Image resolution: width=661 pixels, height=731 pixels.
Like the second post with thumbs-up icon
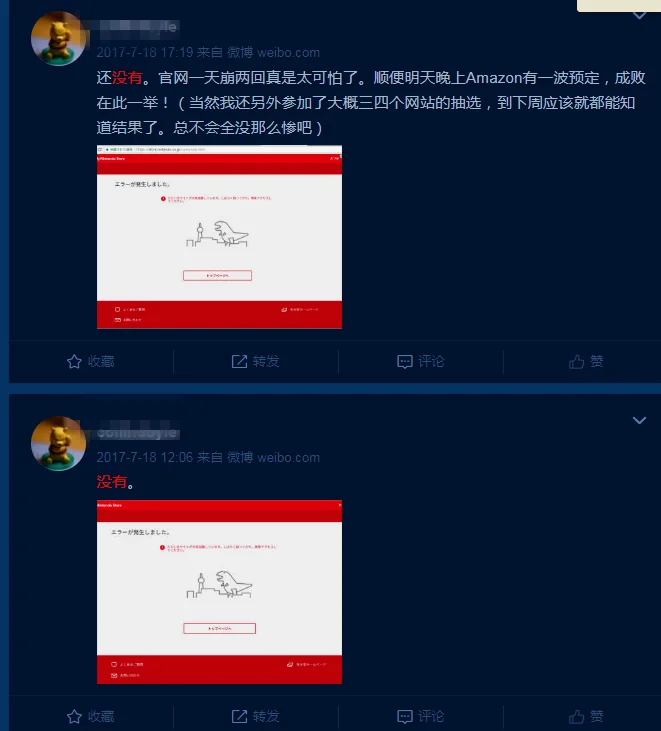coord(577,716)
